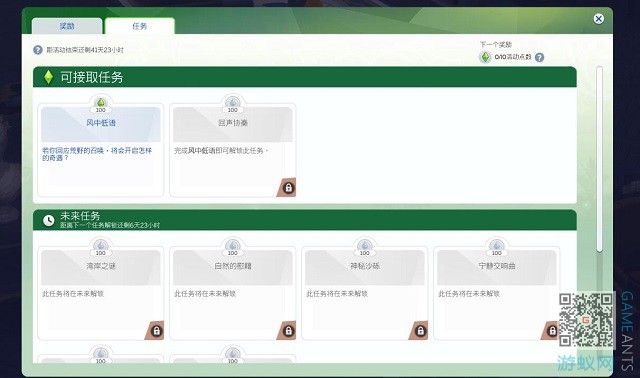
Task: Click the lock icon on 海岸之谜 card
Action: tap(156, 331)
